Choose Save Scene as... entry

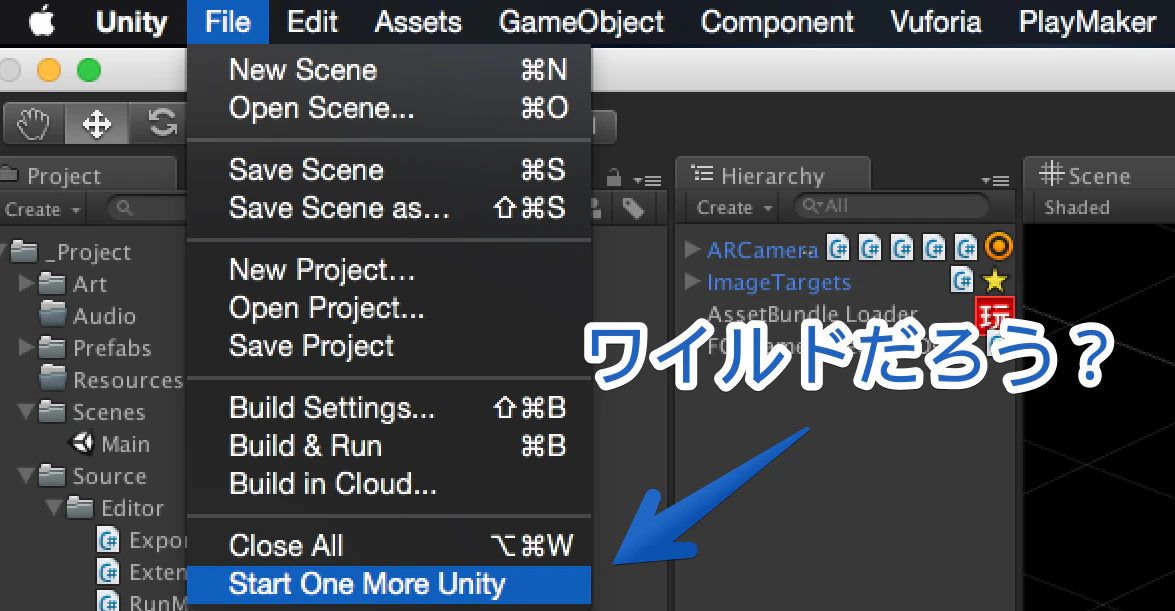[389, 208]
